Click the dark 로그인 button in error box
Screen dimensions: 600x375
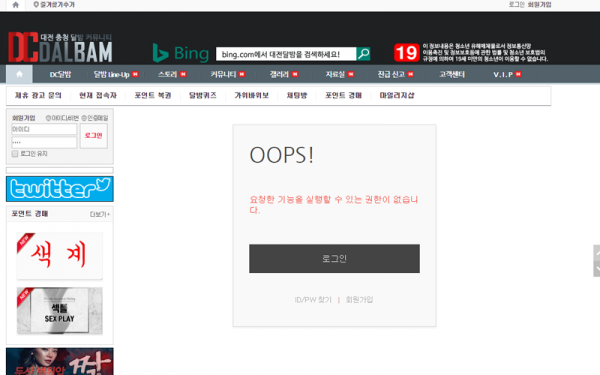pyautogui.click(x=334, y=259)
